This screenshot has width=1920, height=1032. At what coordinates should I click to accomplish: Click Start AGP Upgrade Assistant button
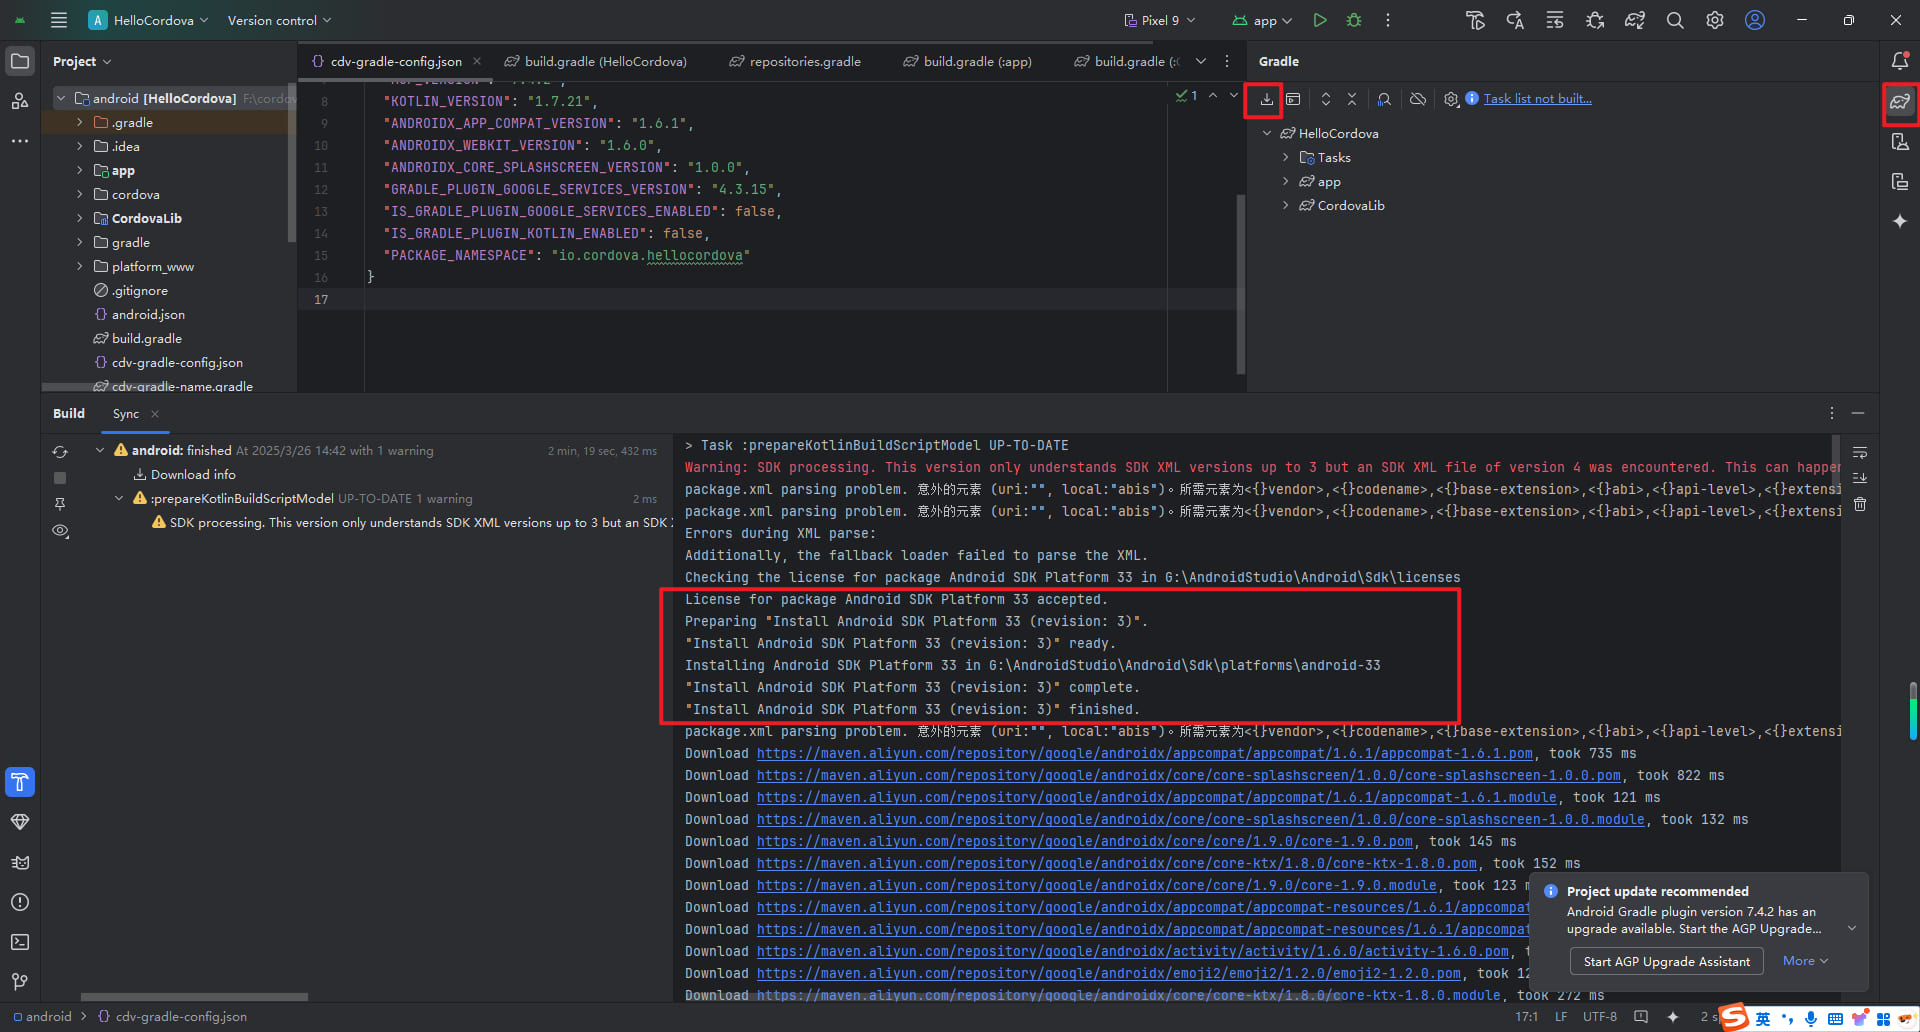click(x=1666, y=961)
